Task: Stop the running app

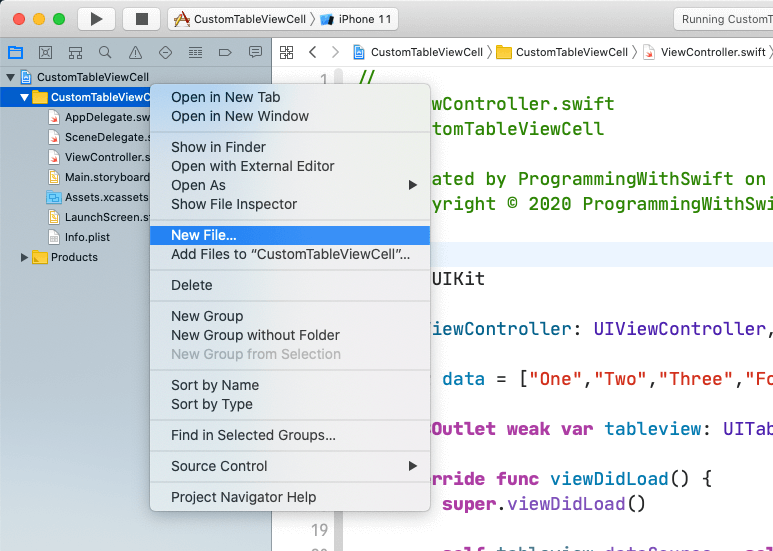Action: (x=142, y=19)
